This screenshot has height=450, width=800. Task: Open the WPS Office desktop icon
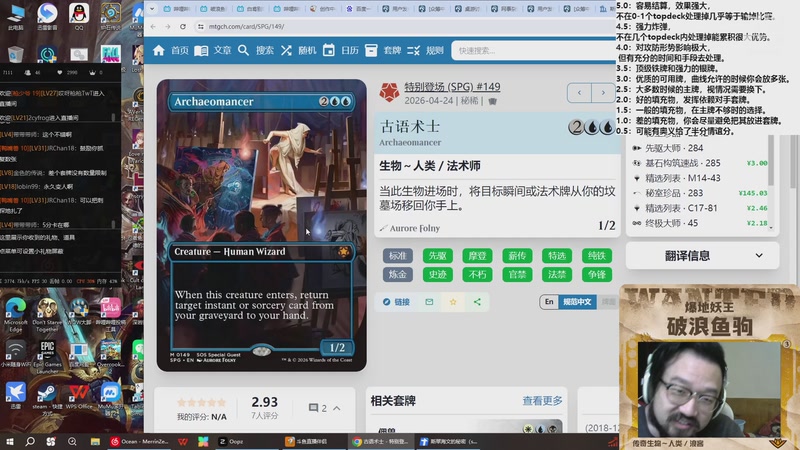(79, 398)
